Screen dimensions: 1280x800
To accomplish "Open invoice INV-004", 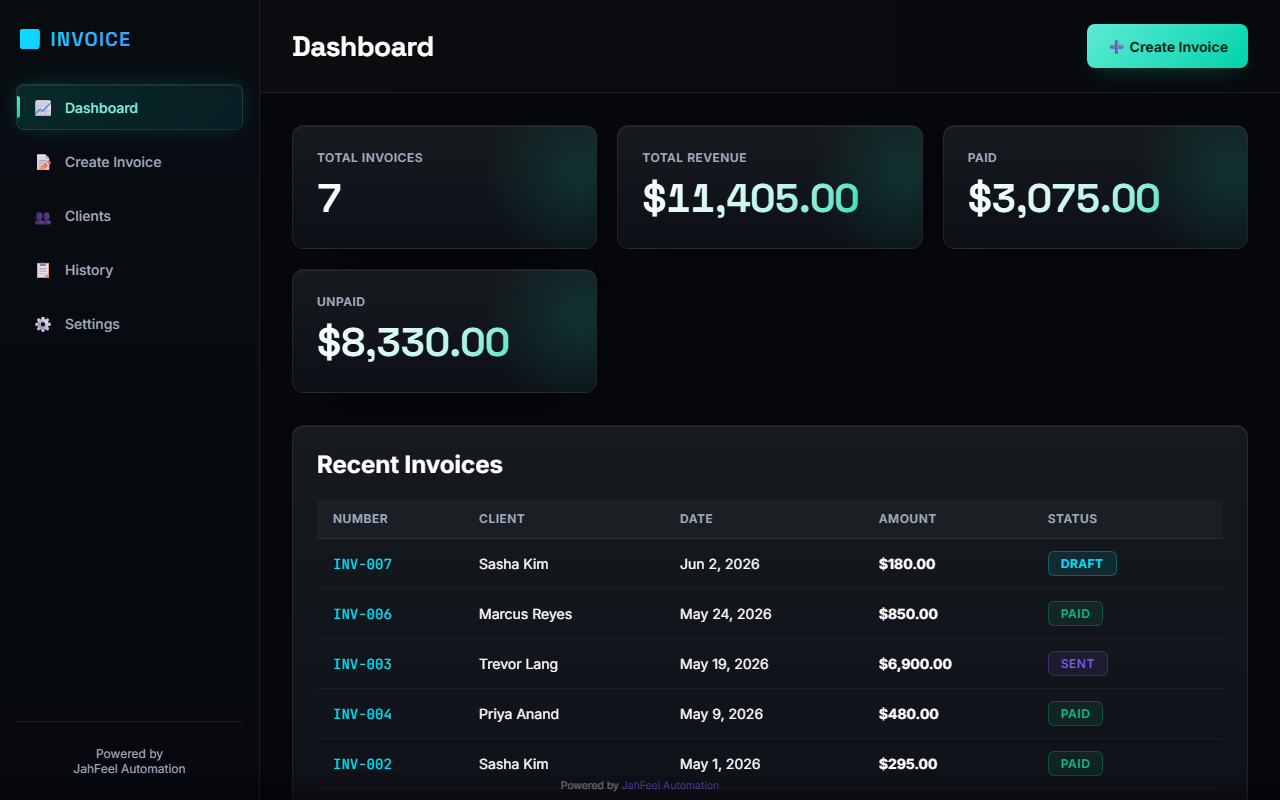I will tap(362, 714).
